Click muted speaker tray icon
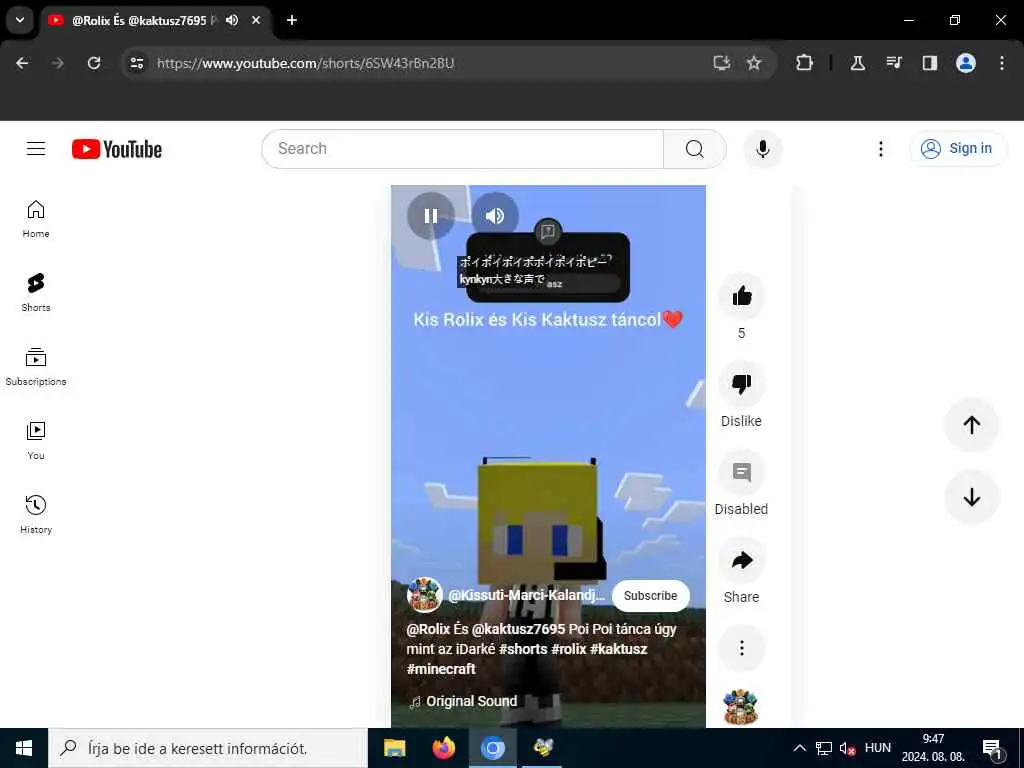The height and width of the screenshot is (768, 1024). 848,748
